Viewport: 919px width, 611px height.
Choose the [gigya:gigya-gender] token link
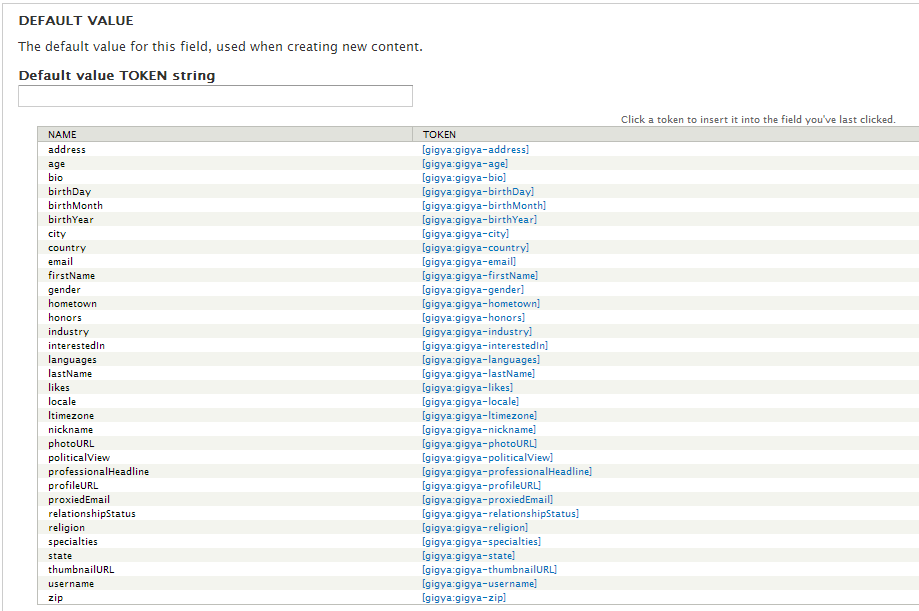[473, 290]
